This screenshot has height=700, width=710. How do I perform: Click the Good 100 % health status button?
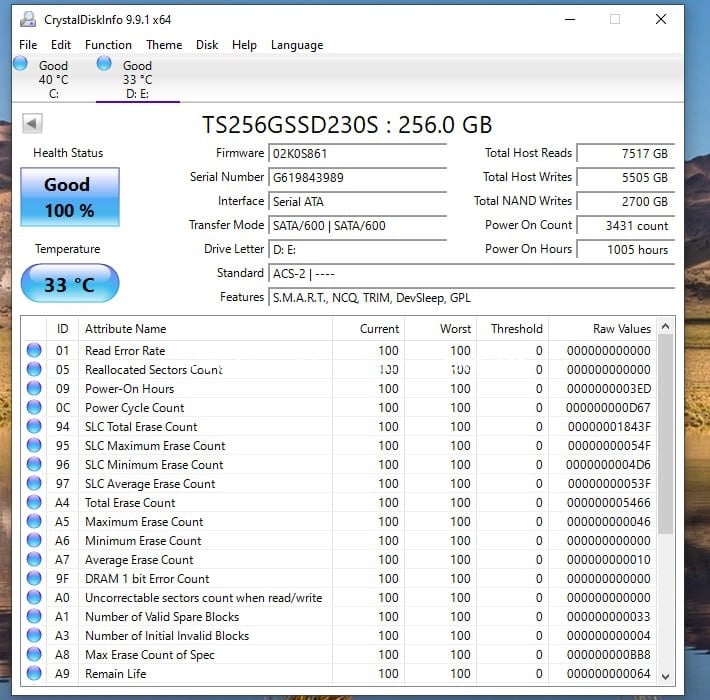click(70, 197)
